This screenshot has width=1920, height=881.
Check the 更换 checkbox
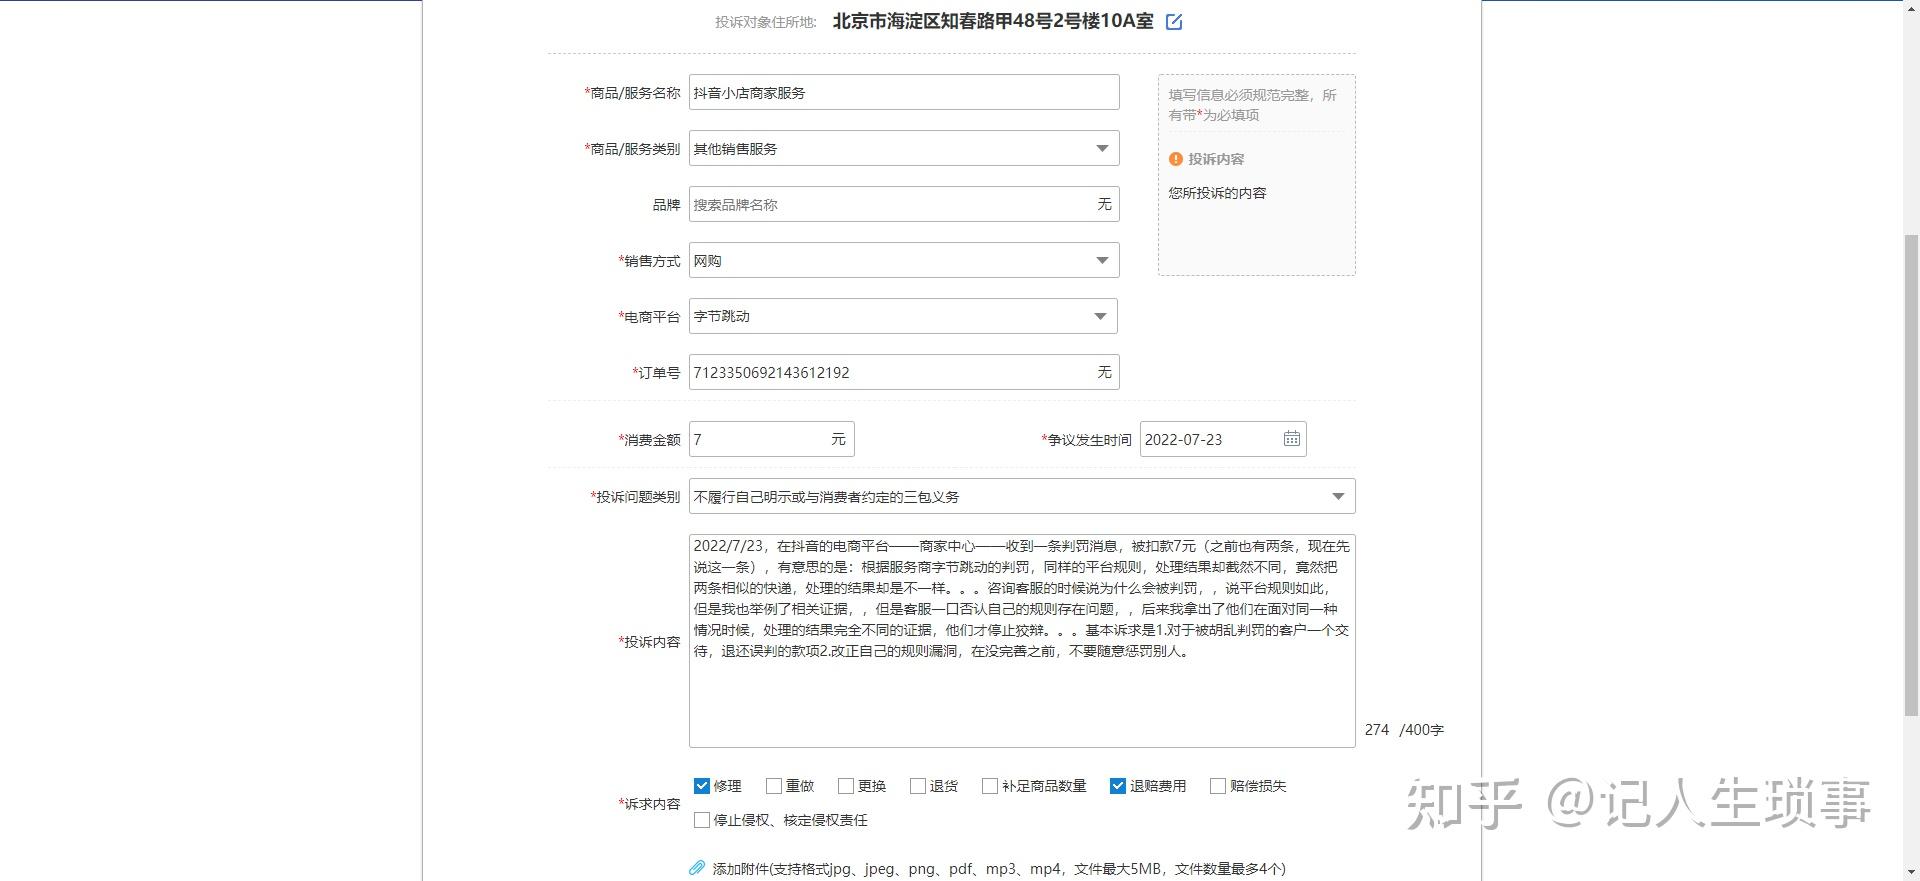click(x=846, y=786)
